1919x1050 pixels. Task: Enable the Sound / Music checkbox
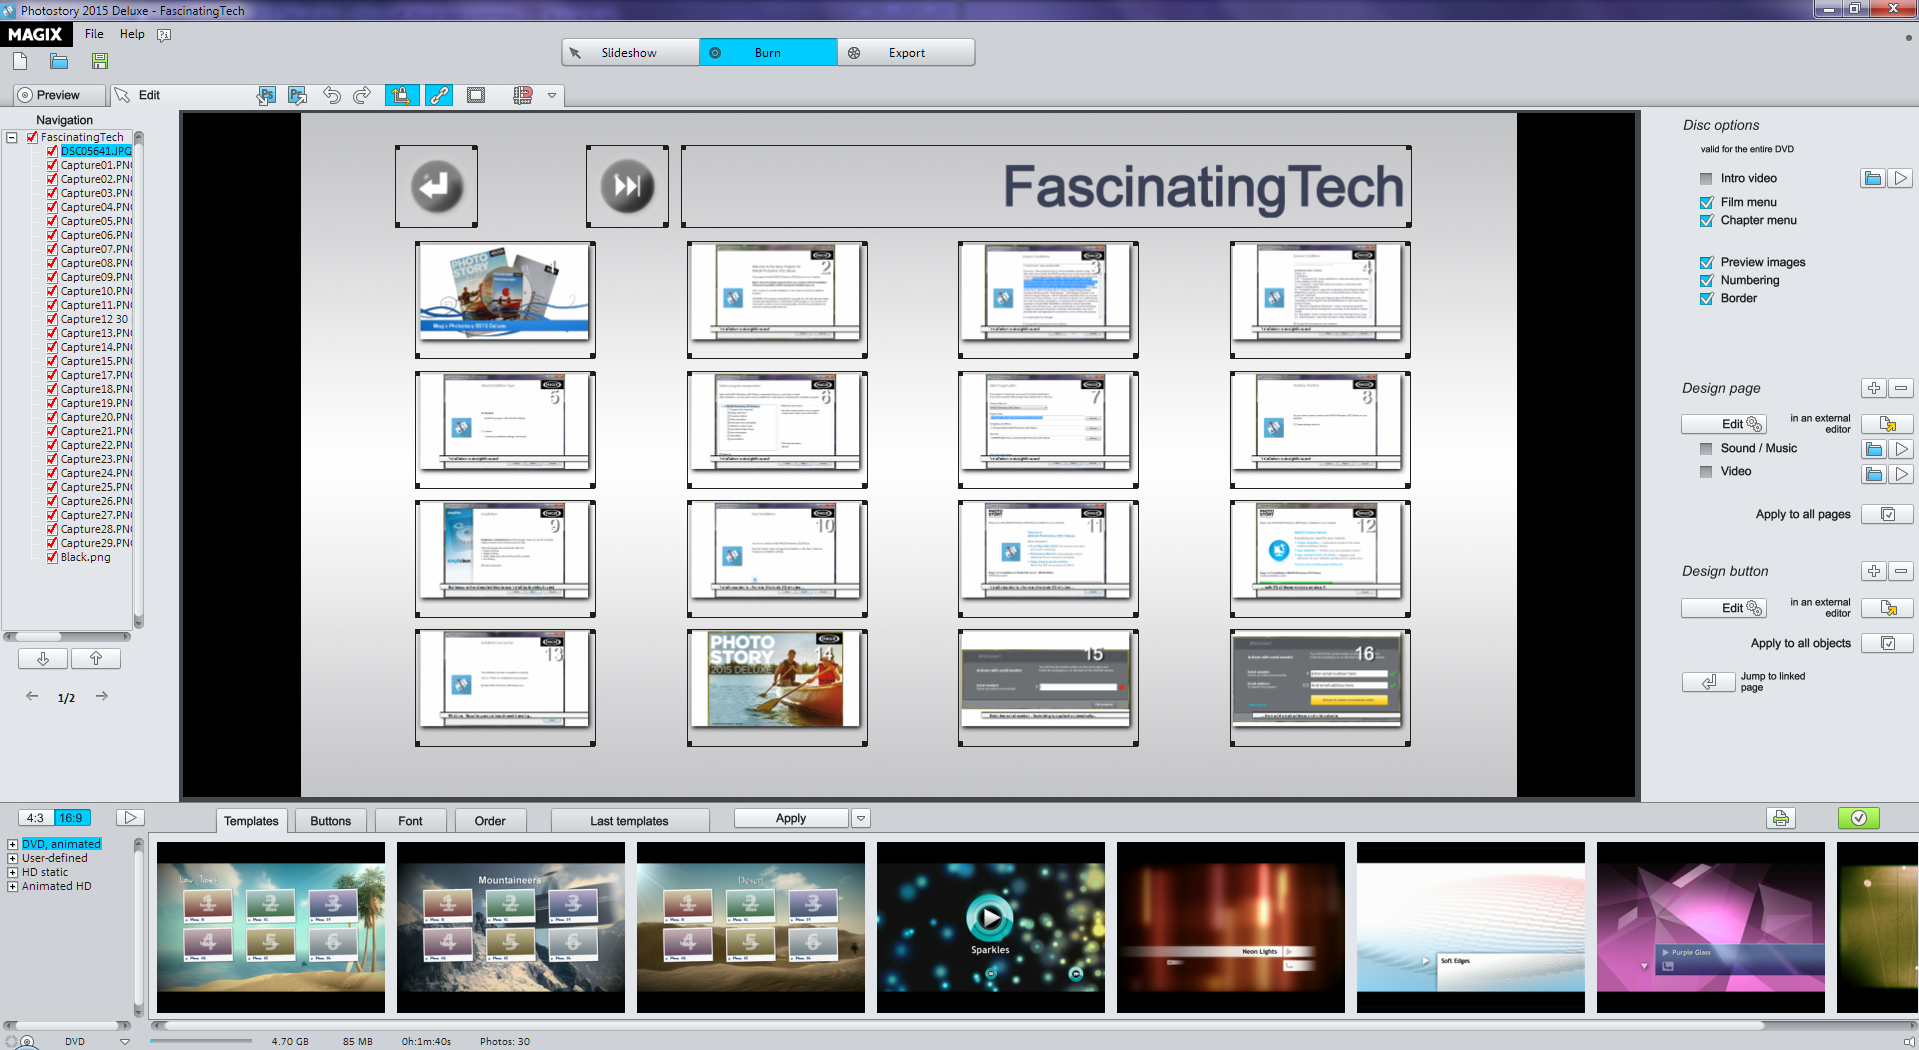point(1706,449)
